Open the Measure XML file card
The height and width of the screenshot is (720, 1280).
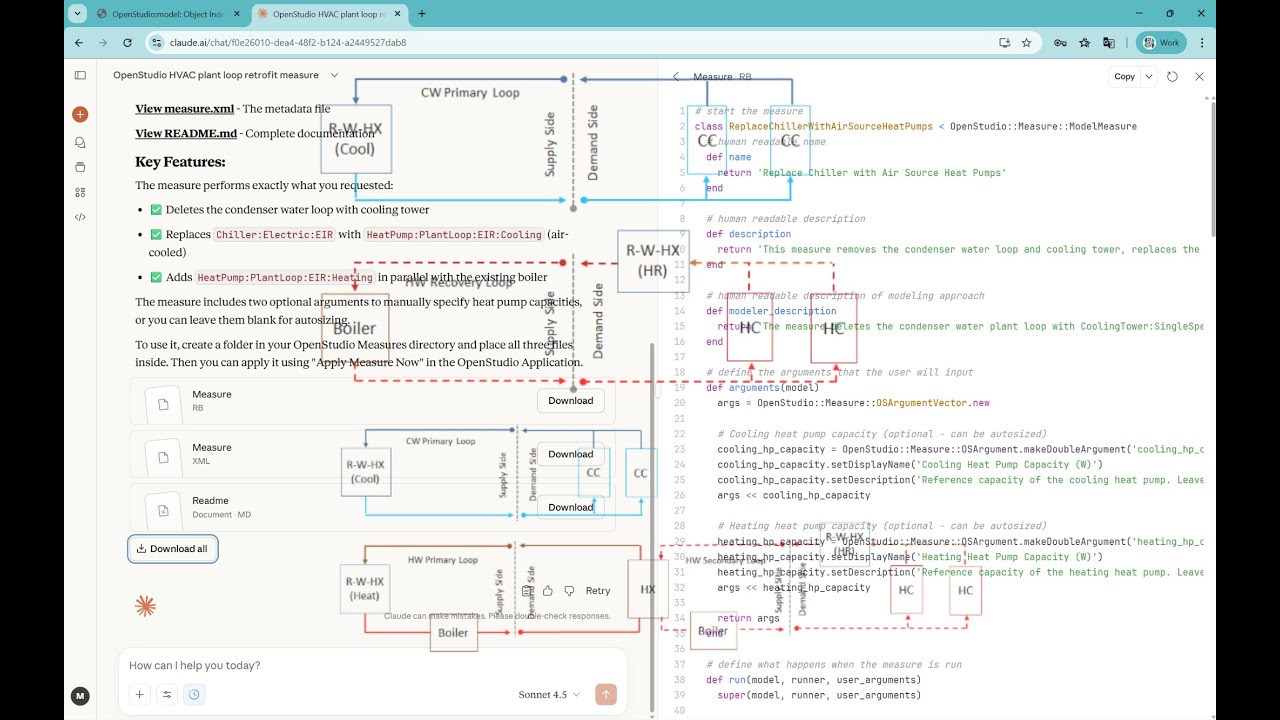372,454
